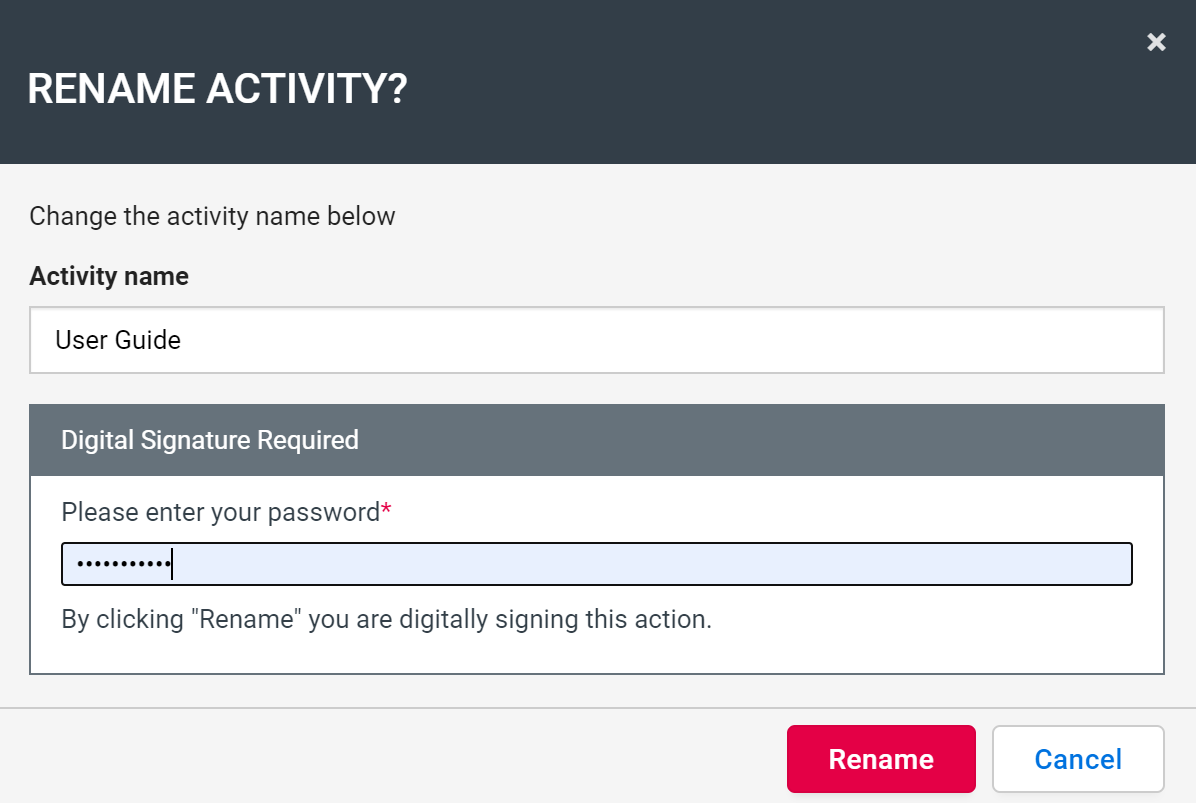Click the red required asterisk
1196x803 pixels.
tap(386, 511)
